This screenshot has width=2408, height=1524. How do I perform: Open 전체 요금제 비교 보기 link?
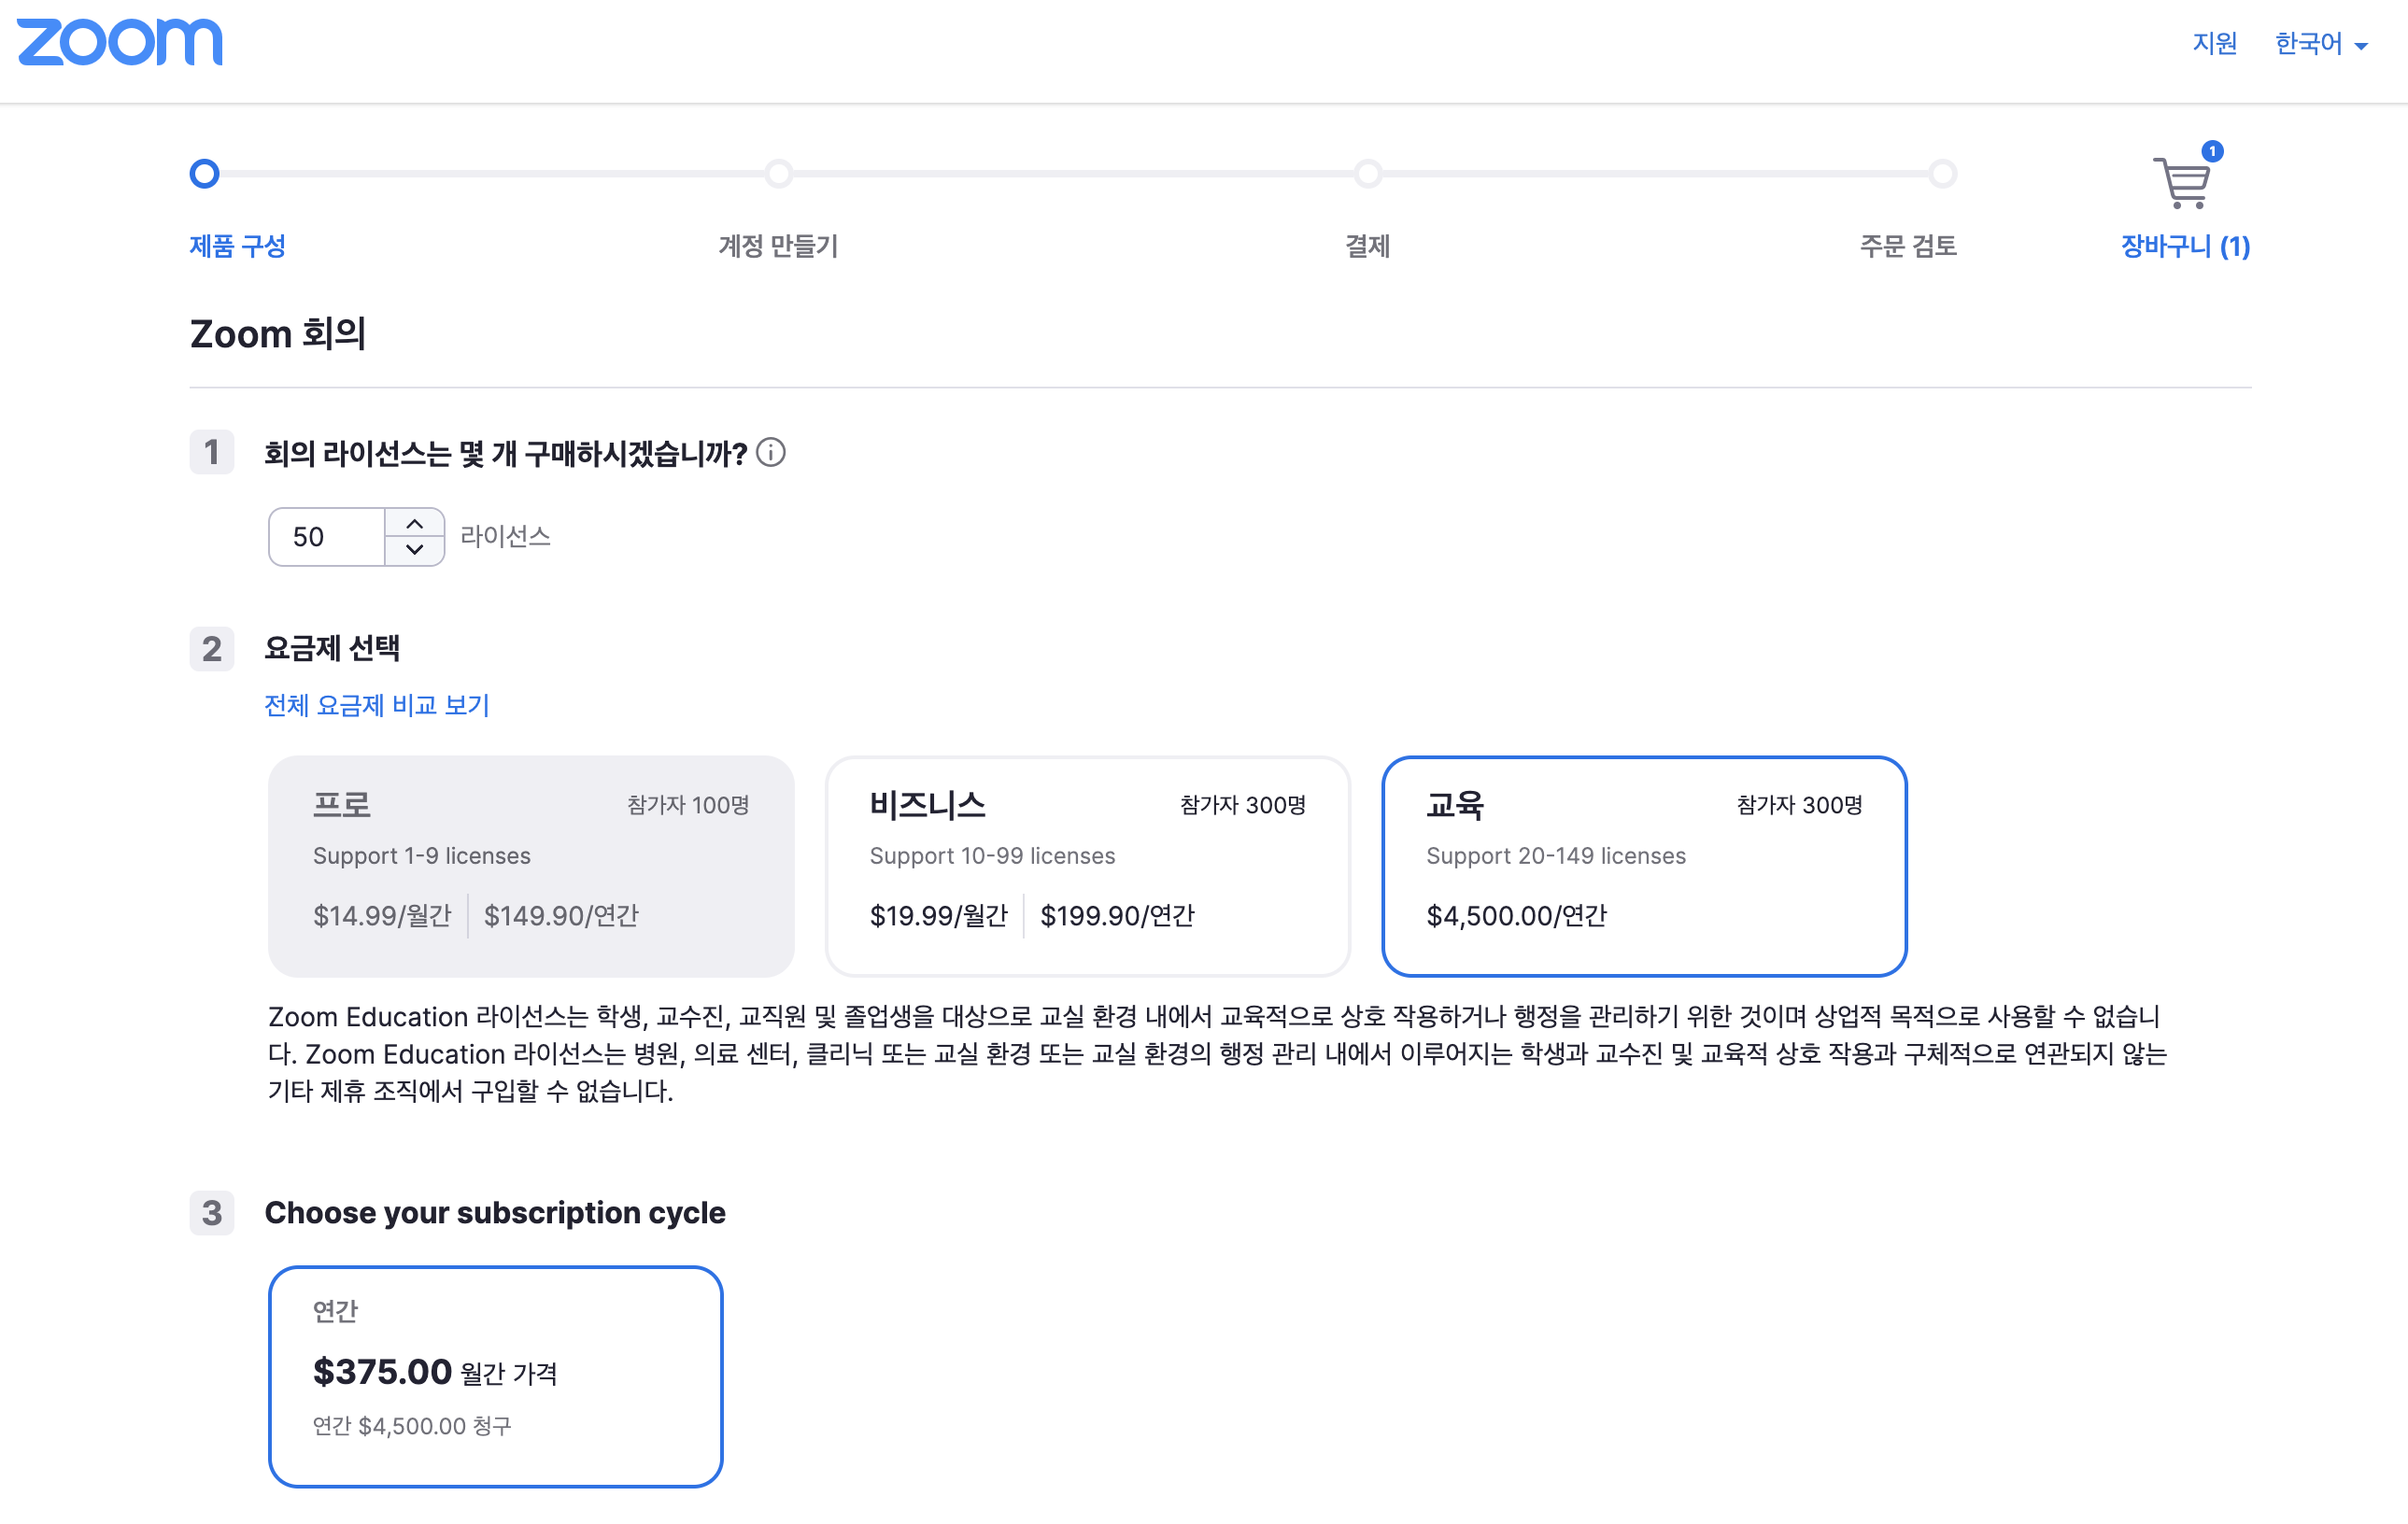[x=377, y=706]
